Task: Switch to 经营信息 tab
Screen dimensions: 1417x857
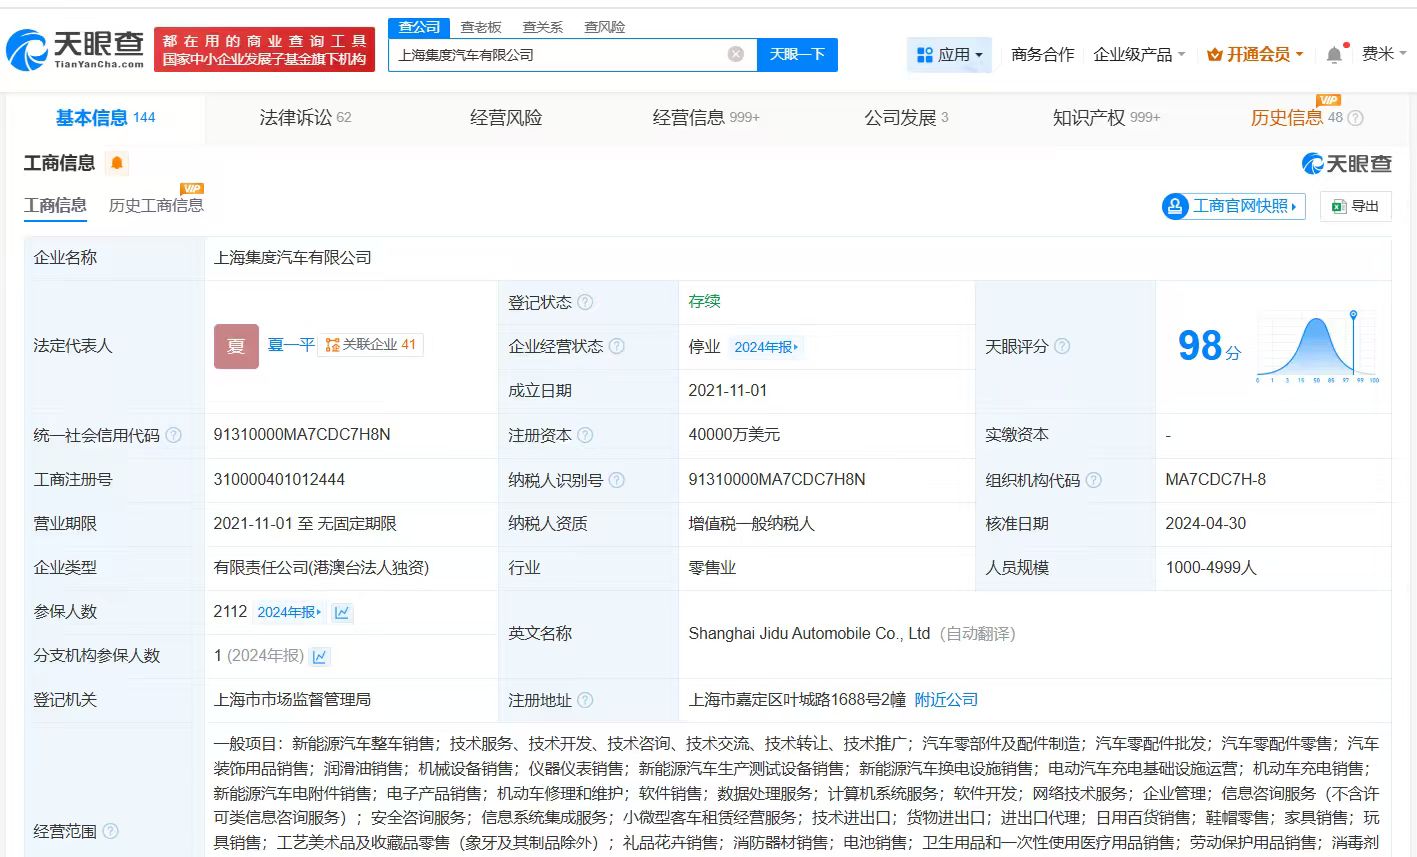Action: point(706,118)
